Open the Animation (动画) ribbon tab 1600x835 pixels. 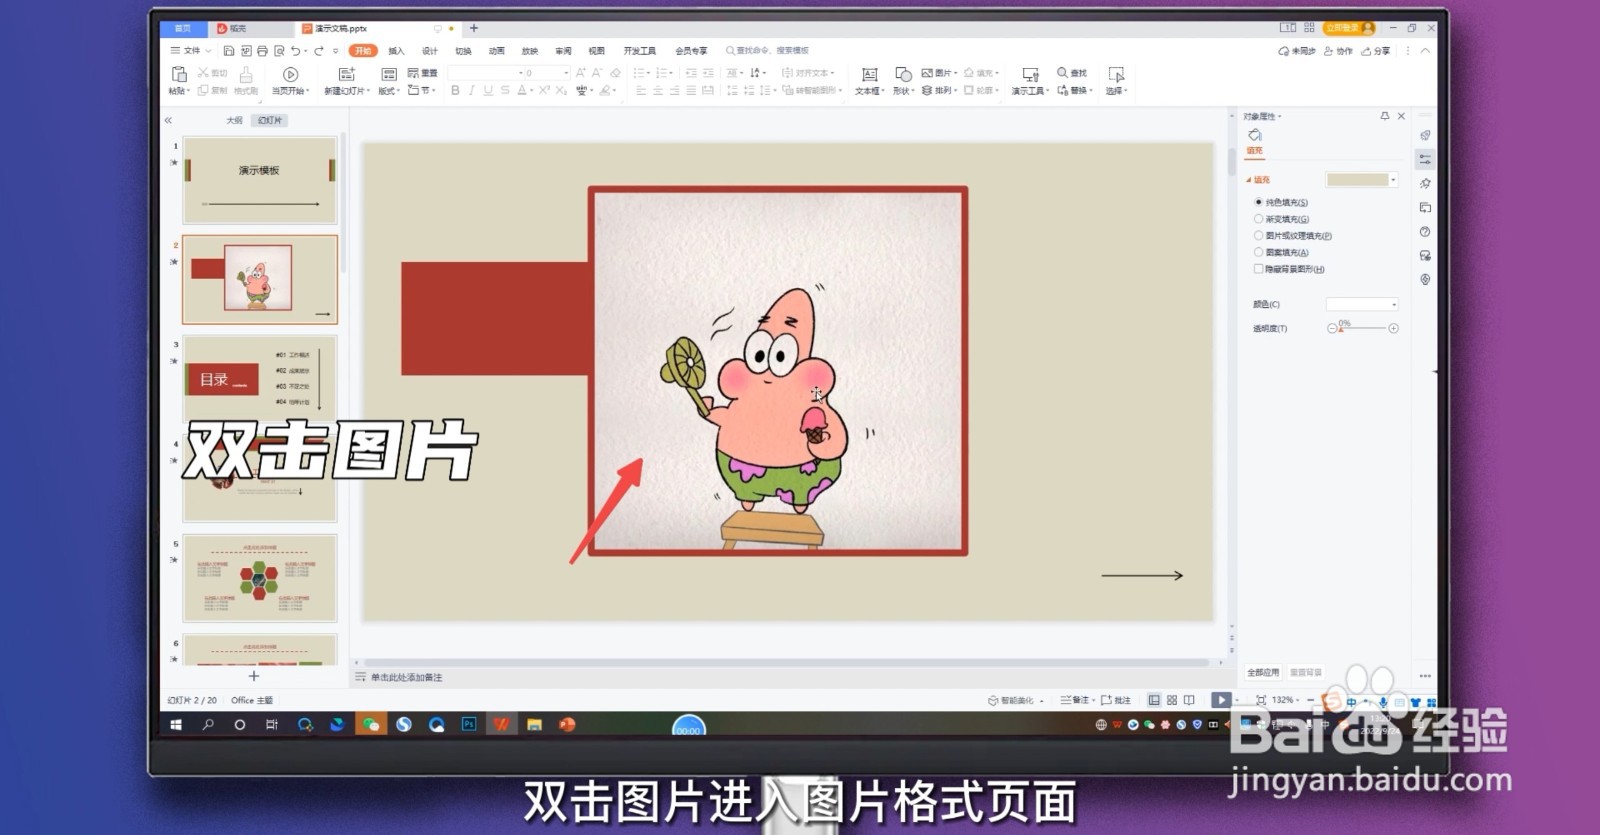pos(497,51)
